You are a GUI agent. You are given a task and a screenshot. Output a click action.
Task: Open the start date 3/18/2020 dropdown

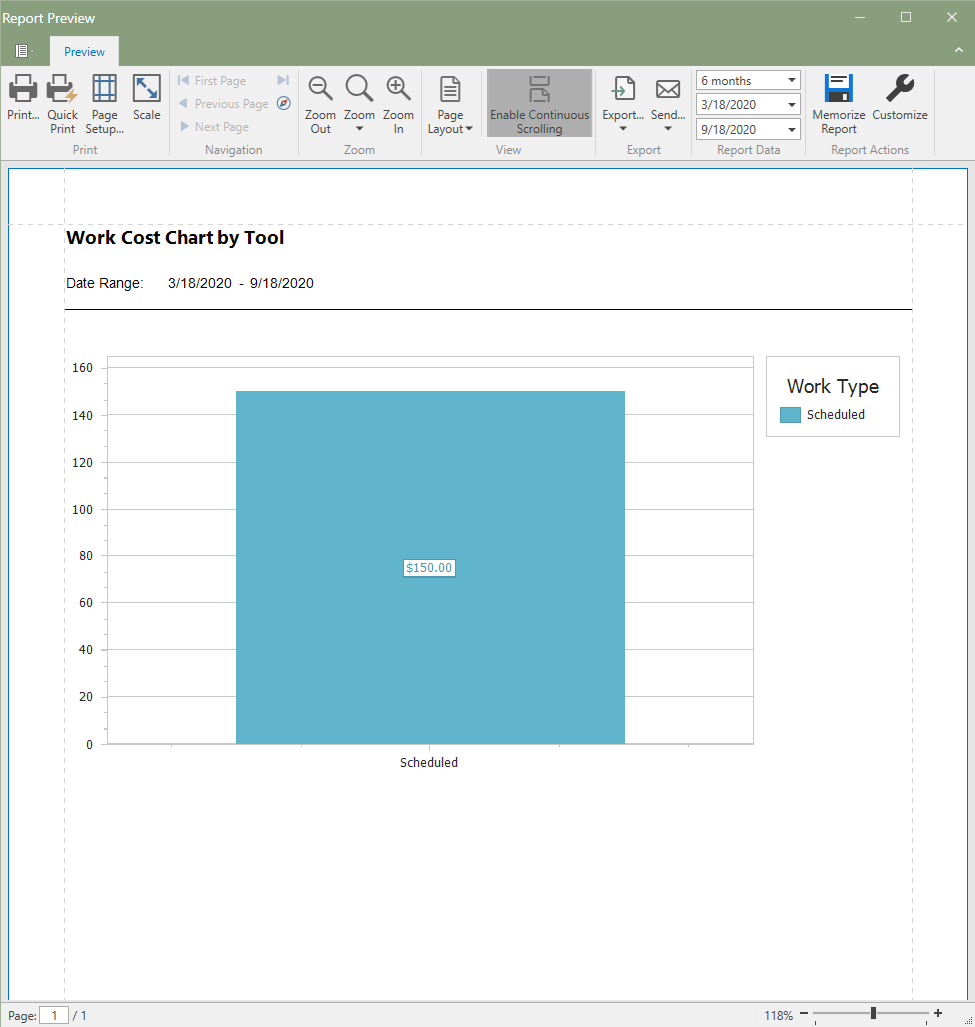point(792,104)
